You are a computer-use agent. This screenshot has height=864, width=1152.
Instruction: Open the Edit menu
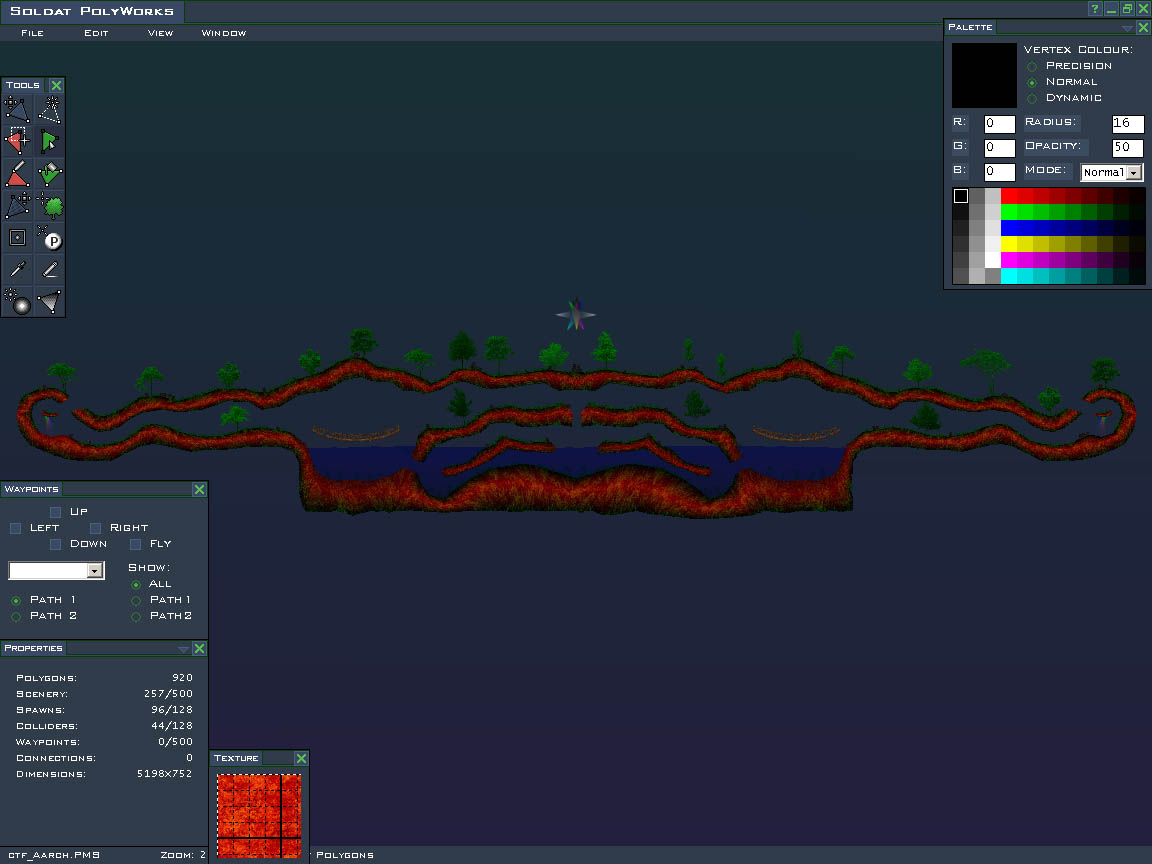[96, 33]
